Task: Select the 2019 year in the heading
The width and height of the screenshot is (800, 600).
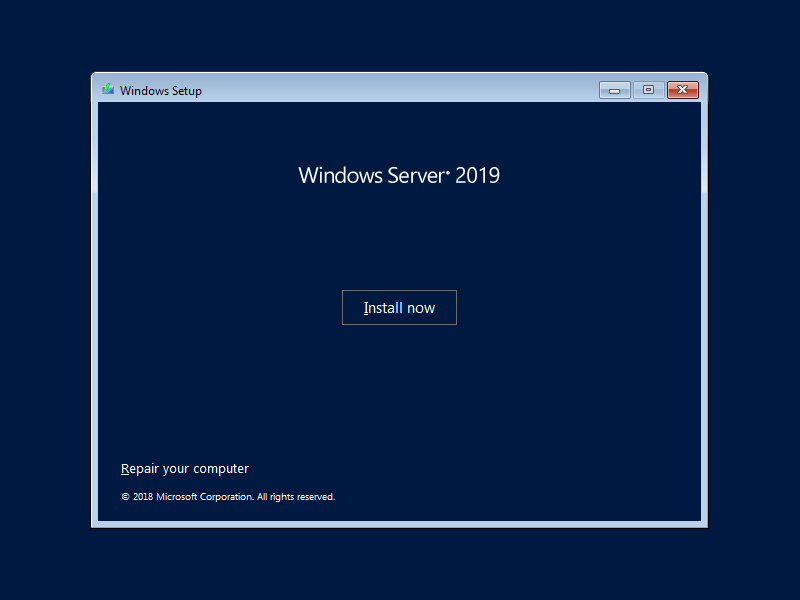Action: click(x=477, y=176)
